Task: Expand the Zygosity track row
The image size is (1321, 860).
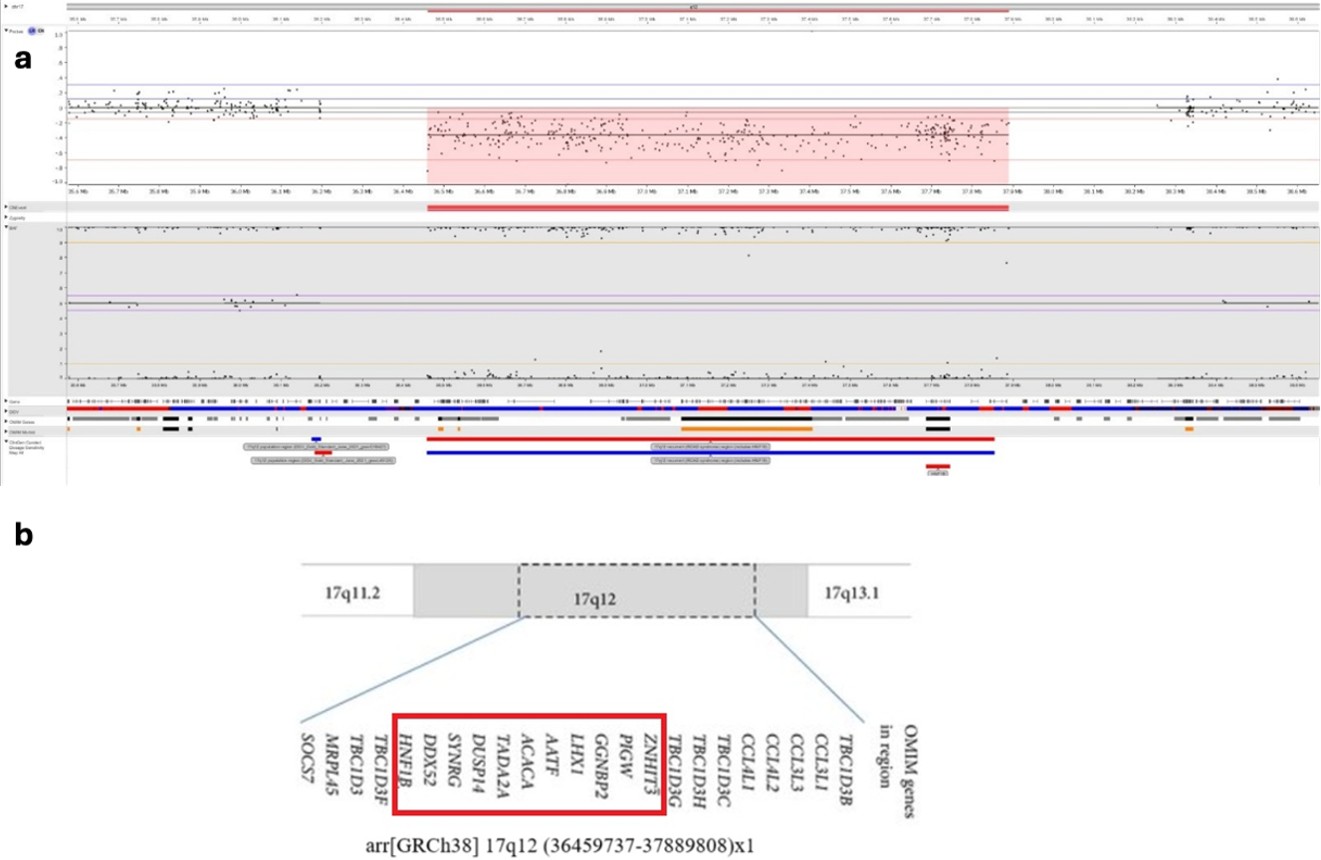Action: pos(6,217)
